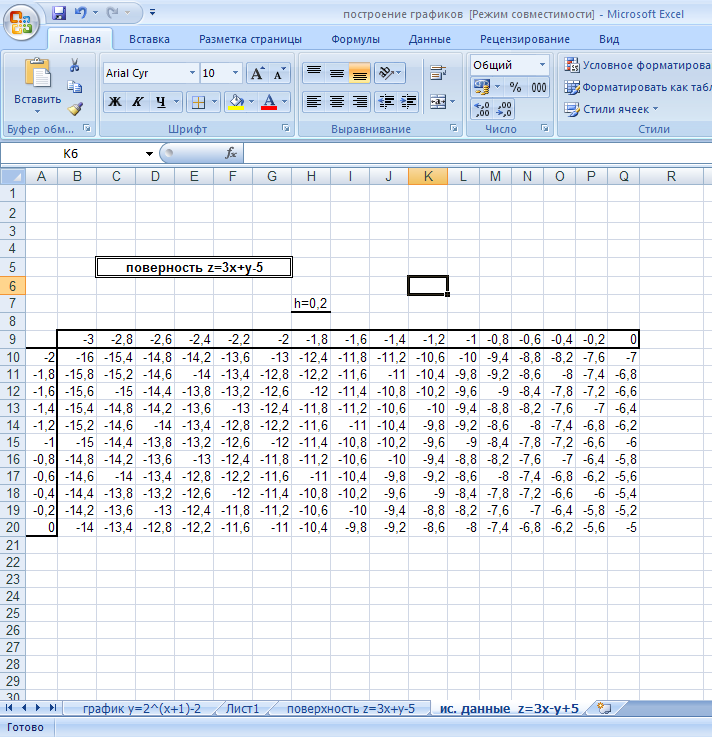Switch to the Рецензирование ribbon tab

pyautogui.click(x=524, y=39)
